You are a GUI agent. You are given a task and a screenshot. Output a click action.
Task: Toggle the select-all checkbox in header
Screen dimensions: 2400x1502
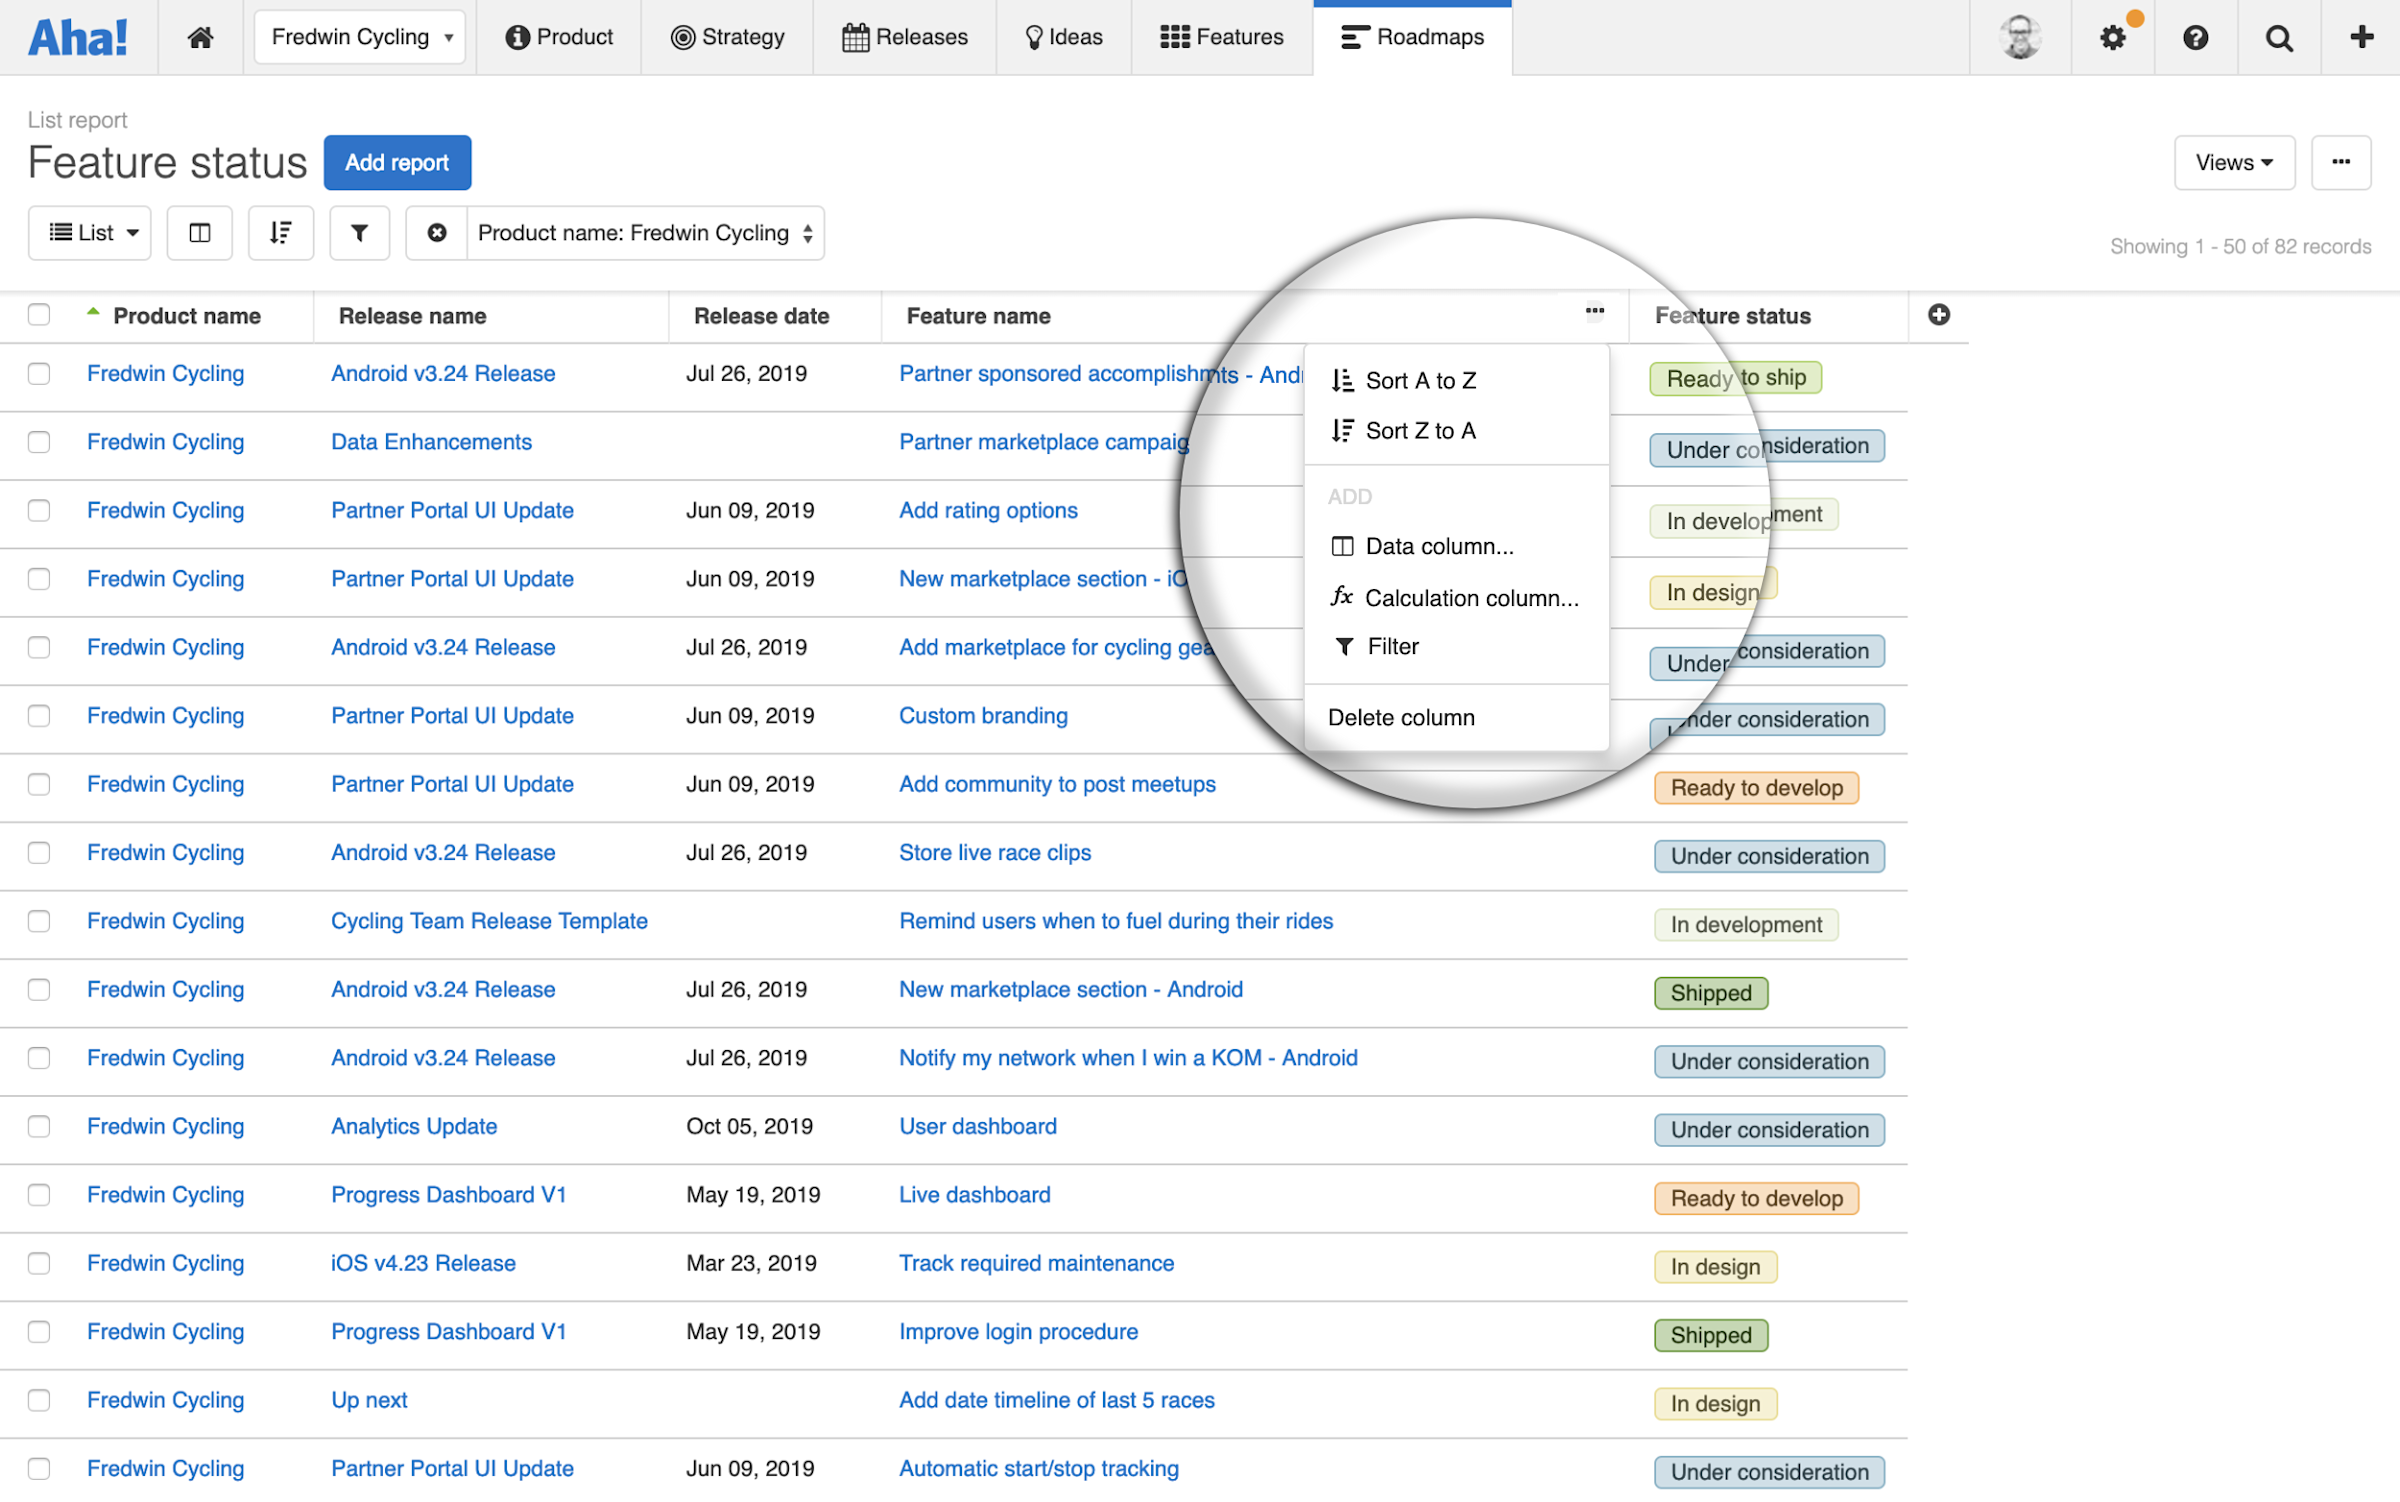click(39, 315)
